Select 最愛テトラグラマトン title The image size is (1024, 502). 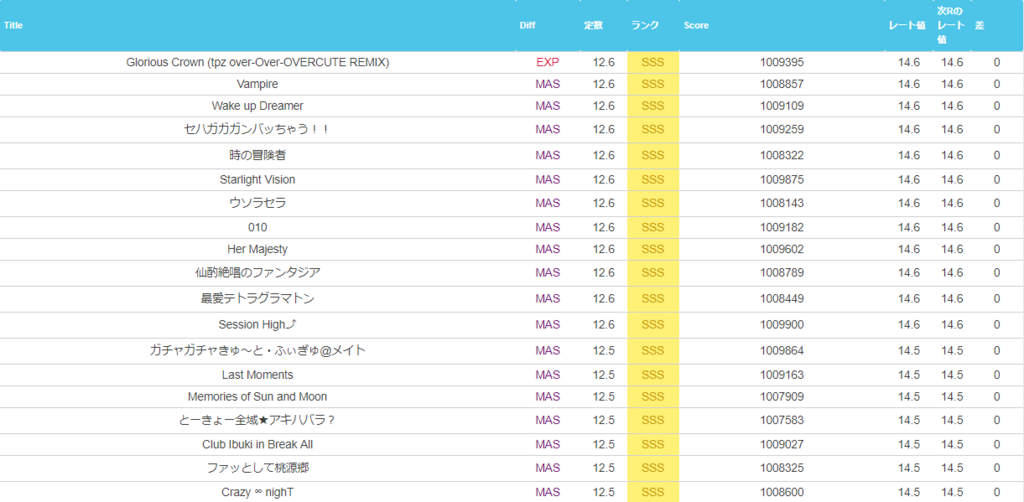point(257,298)
